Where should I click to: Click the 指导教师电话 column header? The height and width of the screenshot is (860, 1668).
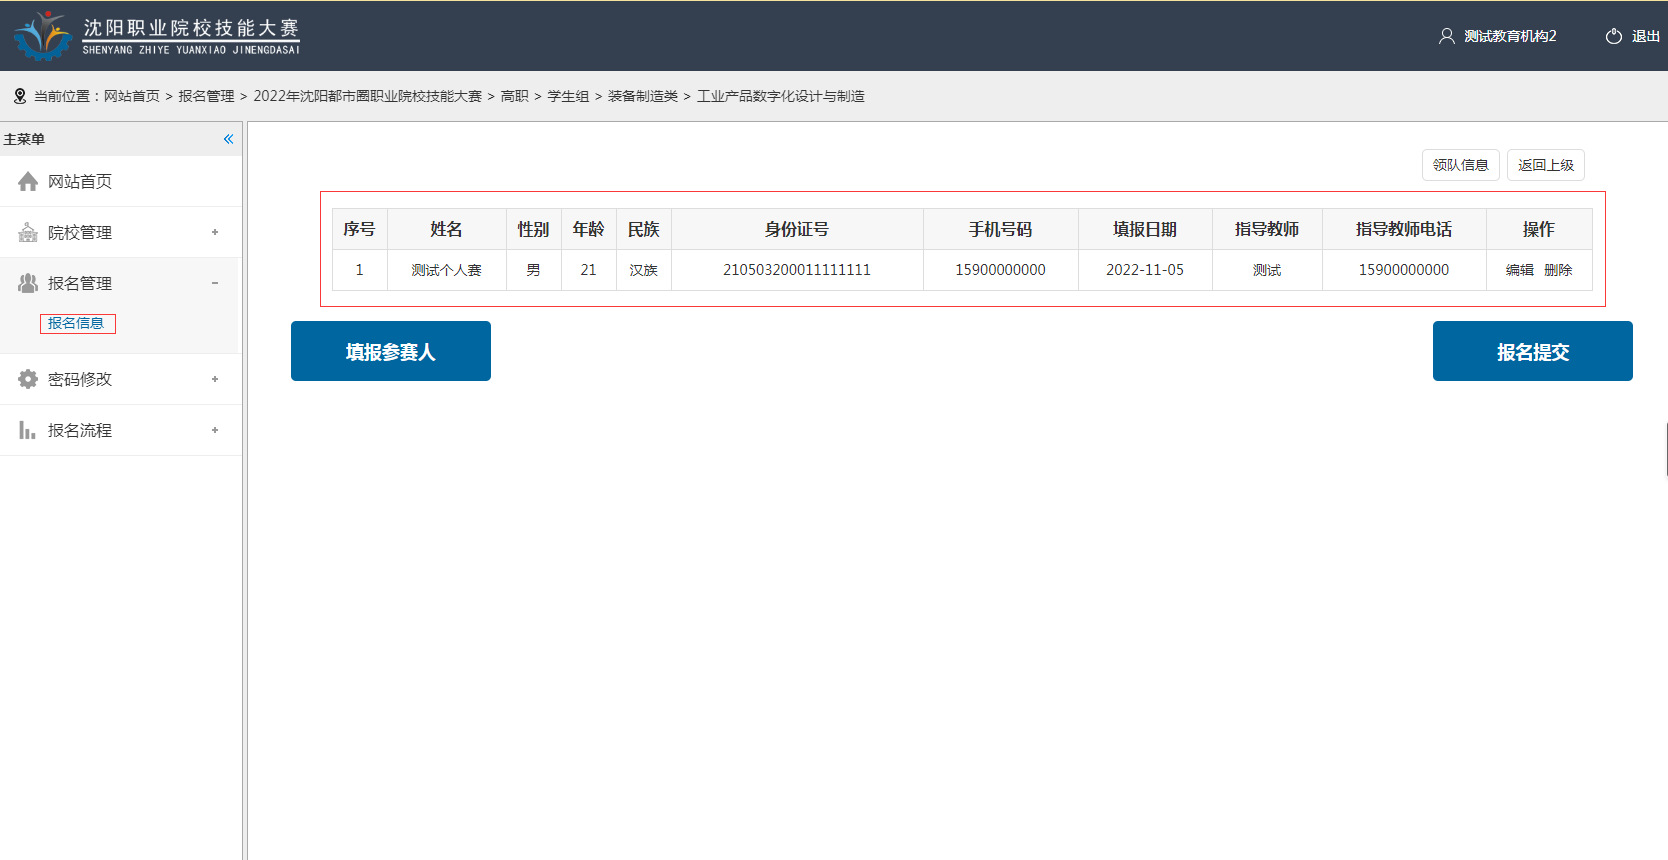[1404, 229]
